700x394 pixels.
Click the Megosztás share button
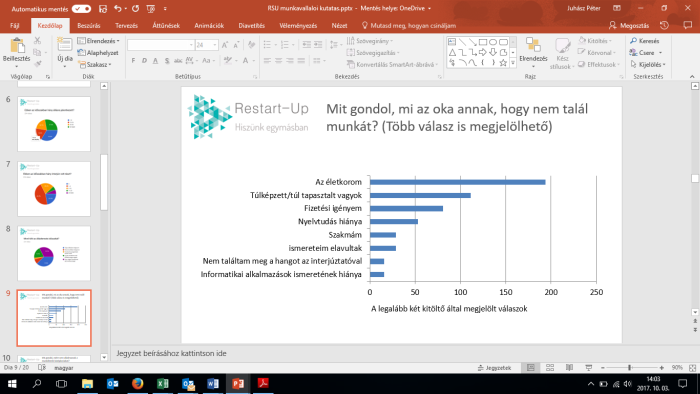click(629, 25)
